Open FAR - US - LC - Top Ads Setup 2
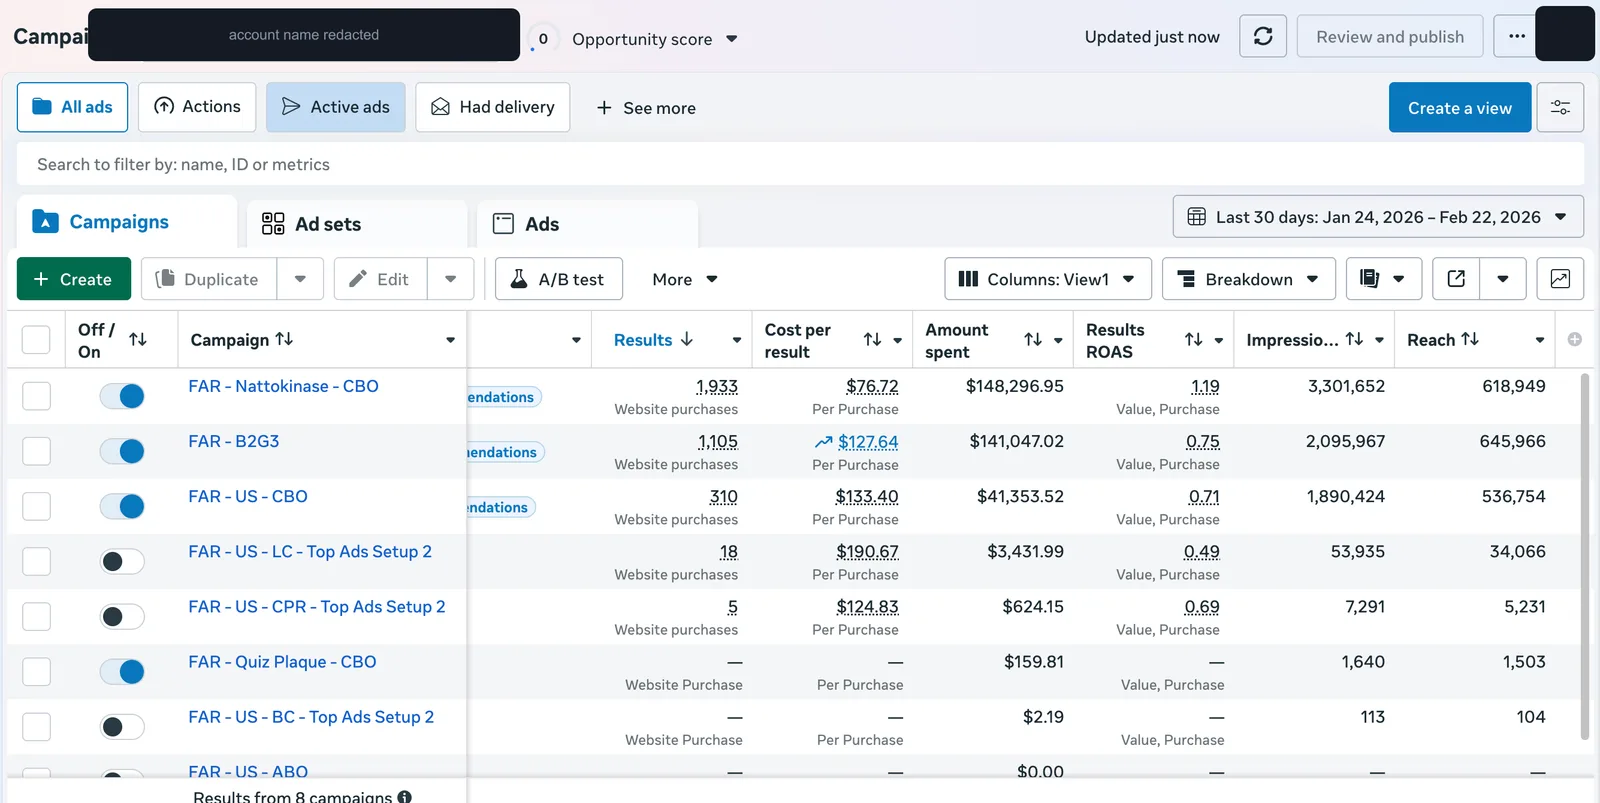Image resolution: width=1600 pixels, height=803 pixels. tap(310, 551)
